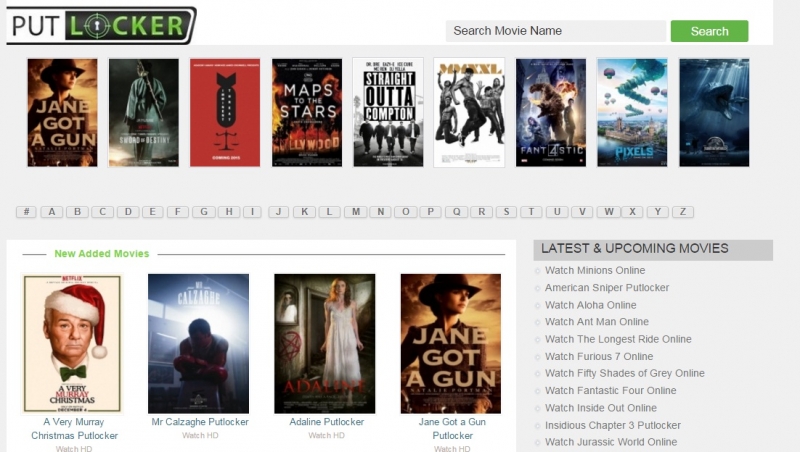Select letter A filter

(x=52, y=212)
